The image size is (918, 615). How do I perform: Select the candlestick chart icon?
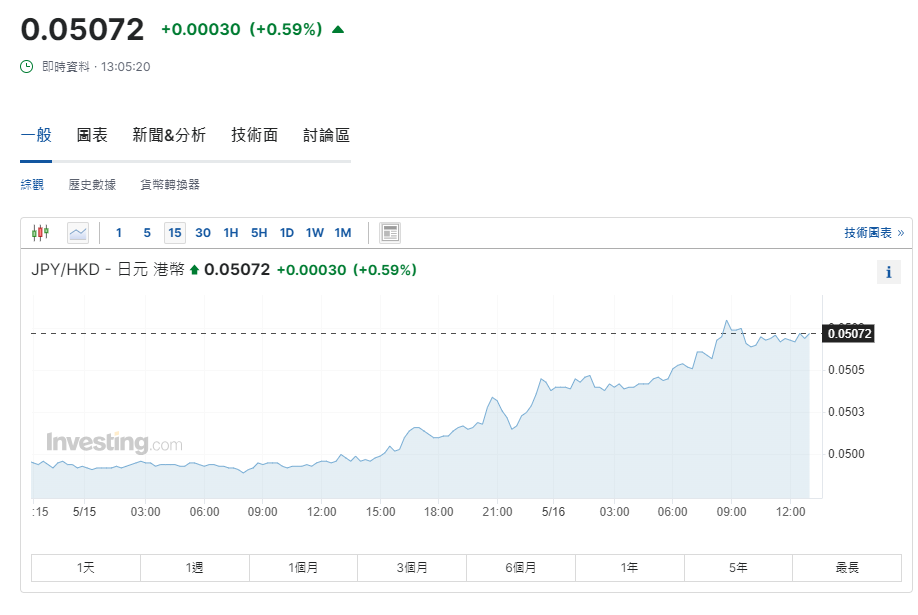click(41, 232)
